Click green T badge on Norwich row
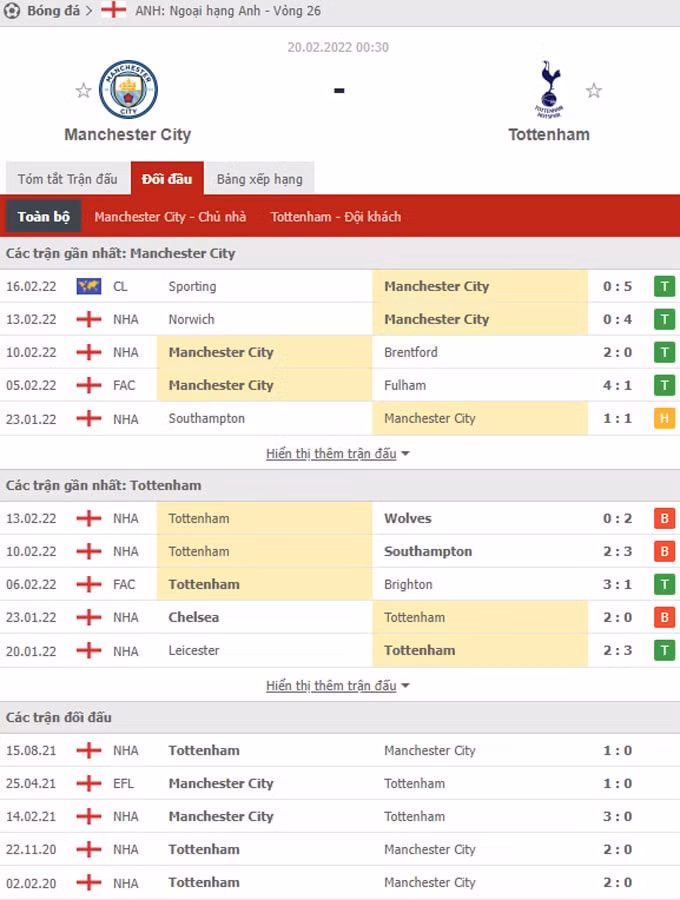 pos(665,319)
